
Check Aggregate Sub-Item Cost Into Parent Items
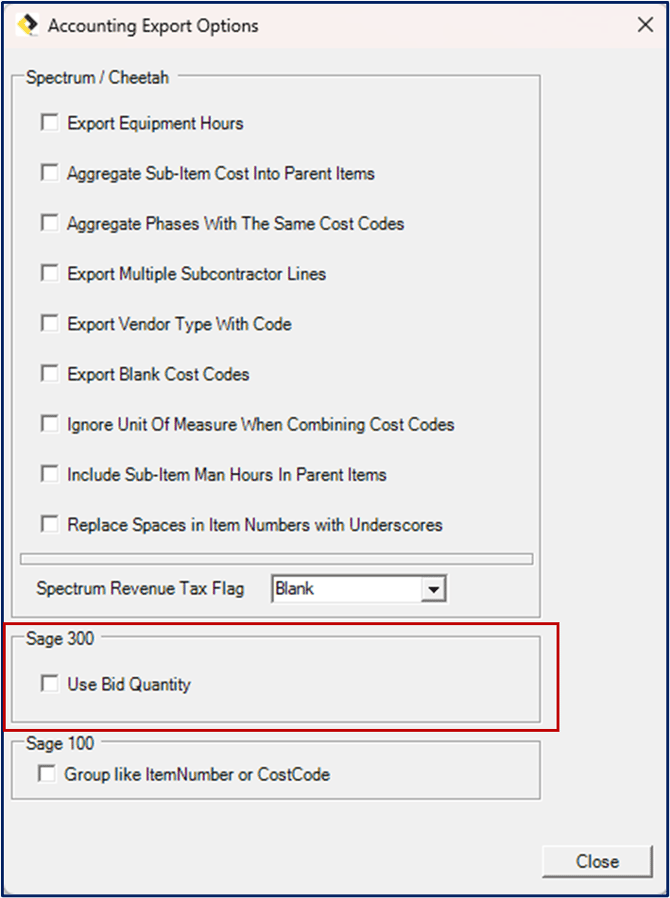coord(49,172)
